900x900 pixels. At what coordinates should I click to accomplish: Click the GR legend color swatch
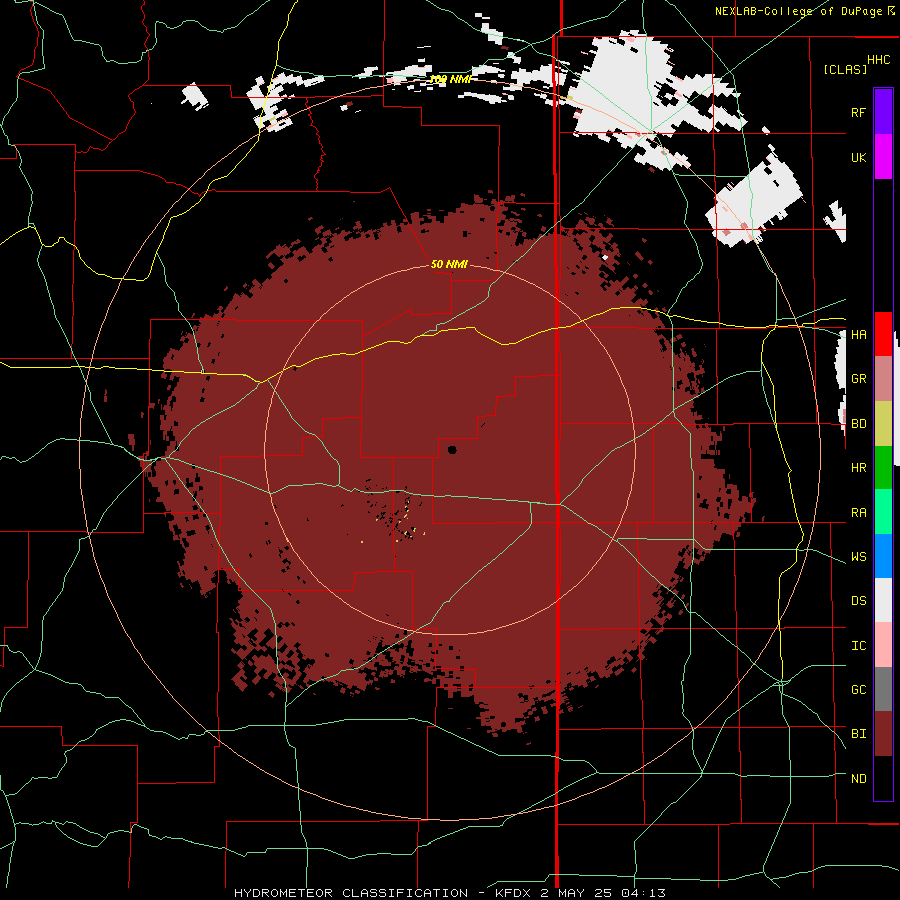coord(883,379)
